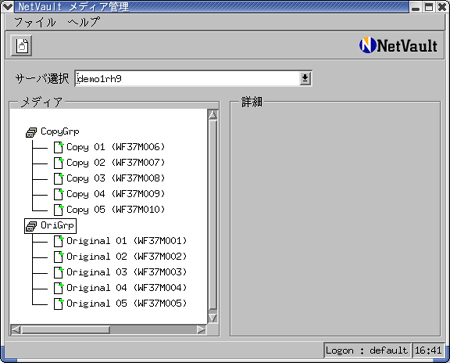Click the 16:41 clock in status bar
This screenshot has height=363, width=450.
point(428,351)
